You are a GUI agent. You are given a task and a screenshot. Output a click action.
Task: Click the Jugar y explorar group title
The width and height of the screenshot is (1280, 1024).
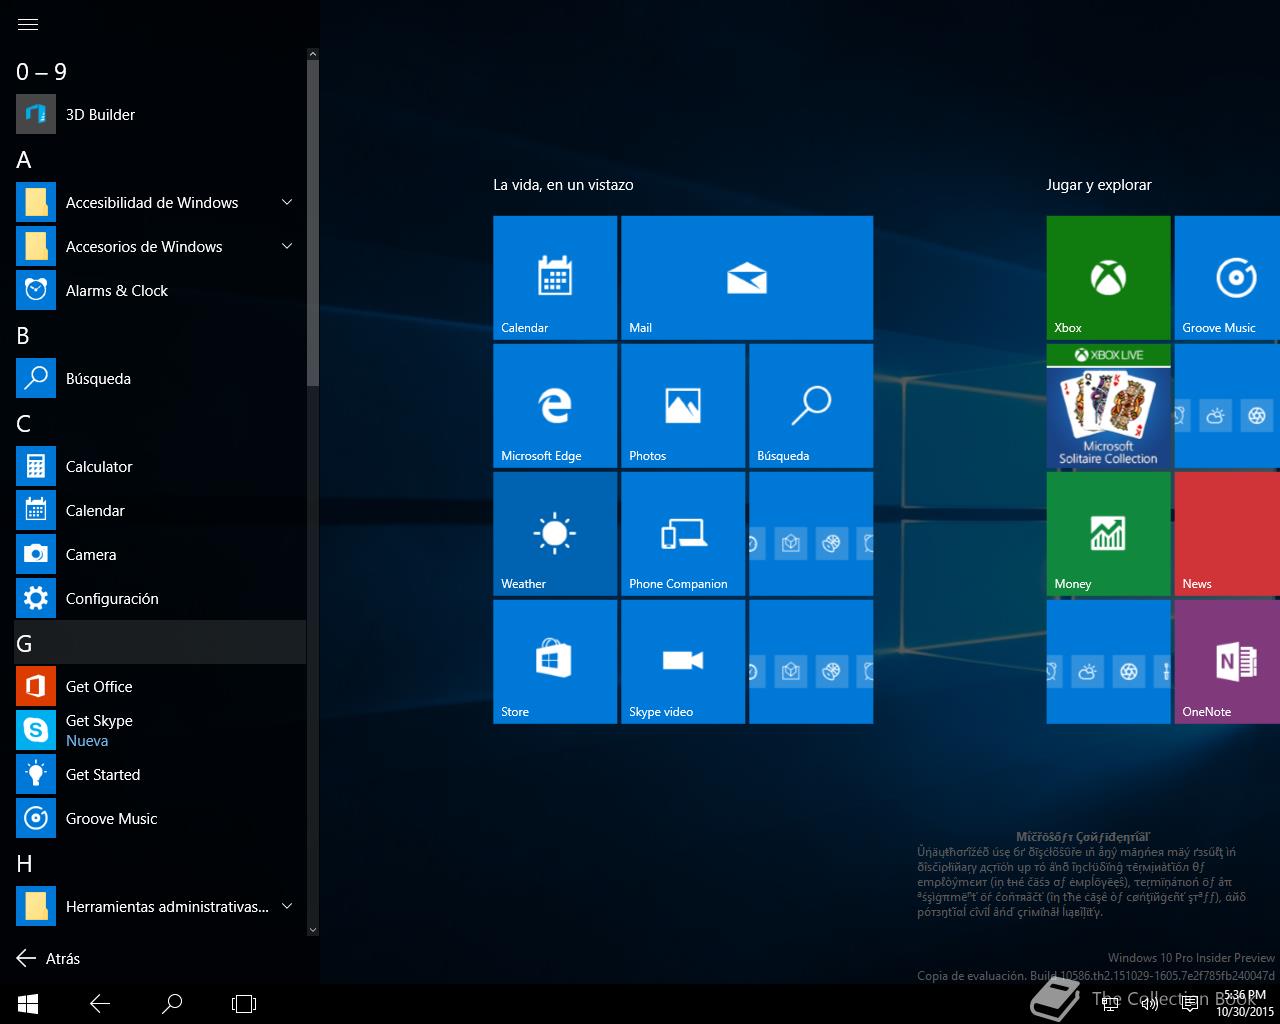pyautogui.click(x=1099, y=185)
